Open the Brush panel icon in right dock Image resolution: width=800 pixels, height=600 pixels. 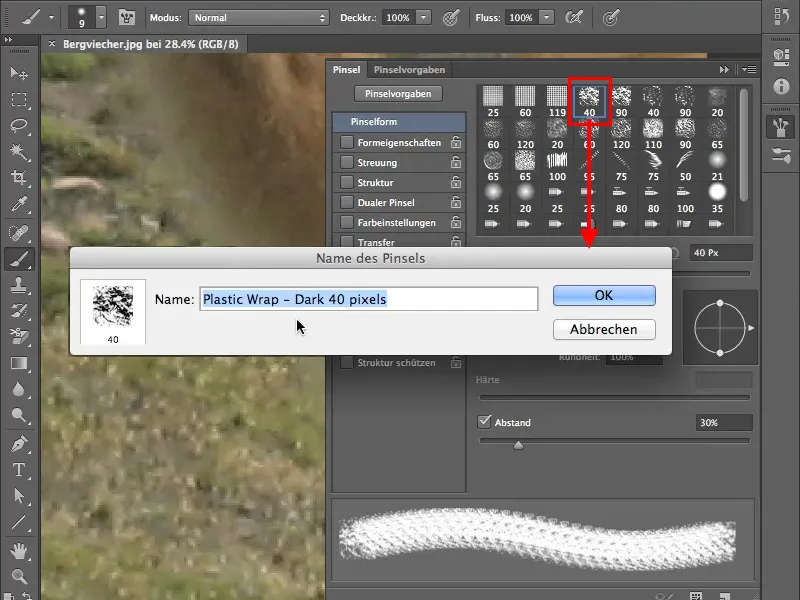(781, 127)
